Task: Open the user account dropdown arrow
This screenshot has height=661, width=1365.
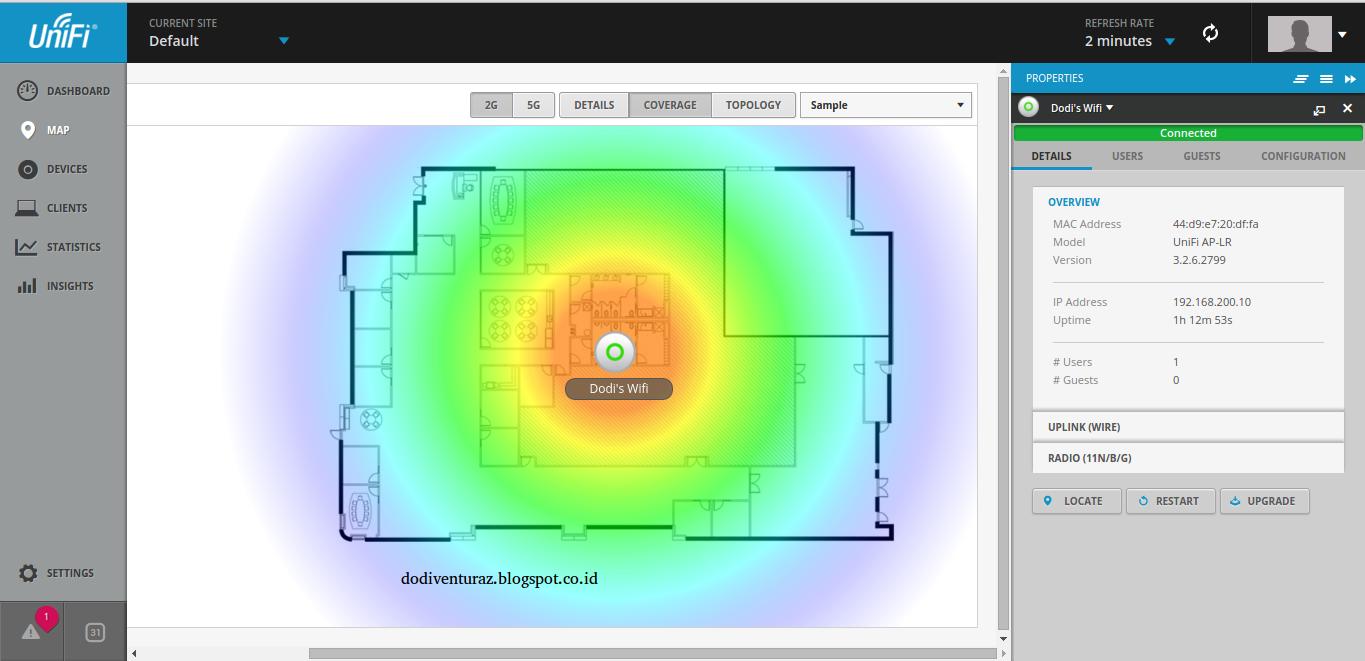Action: (x=1342, y=34)
